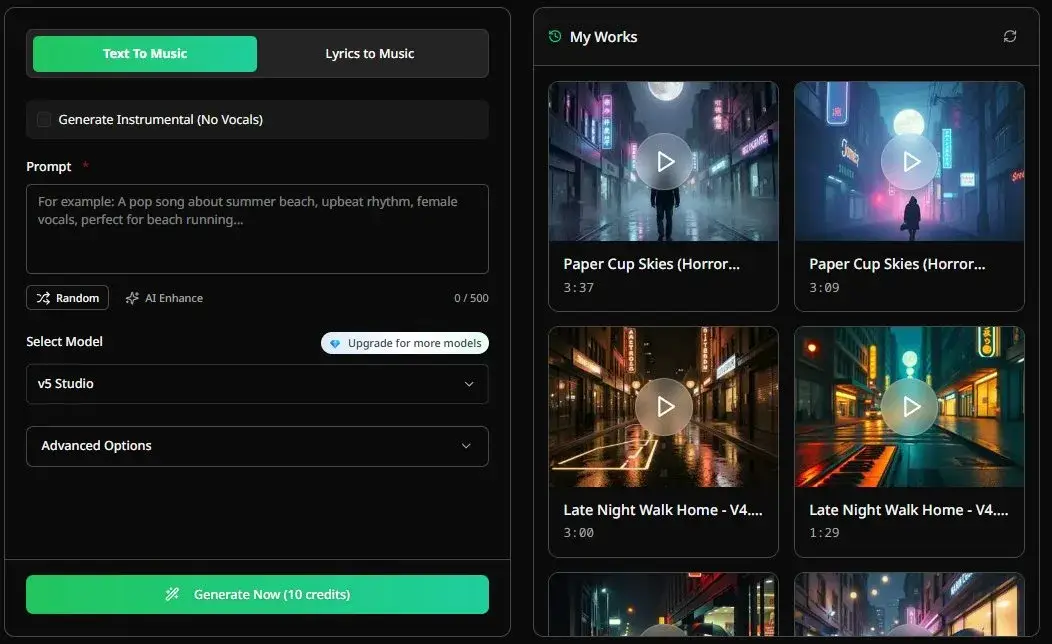Open the v5 Studio model dropdown
Viewport: 1052px width, 644px height.
coord(257,384)
